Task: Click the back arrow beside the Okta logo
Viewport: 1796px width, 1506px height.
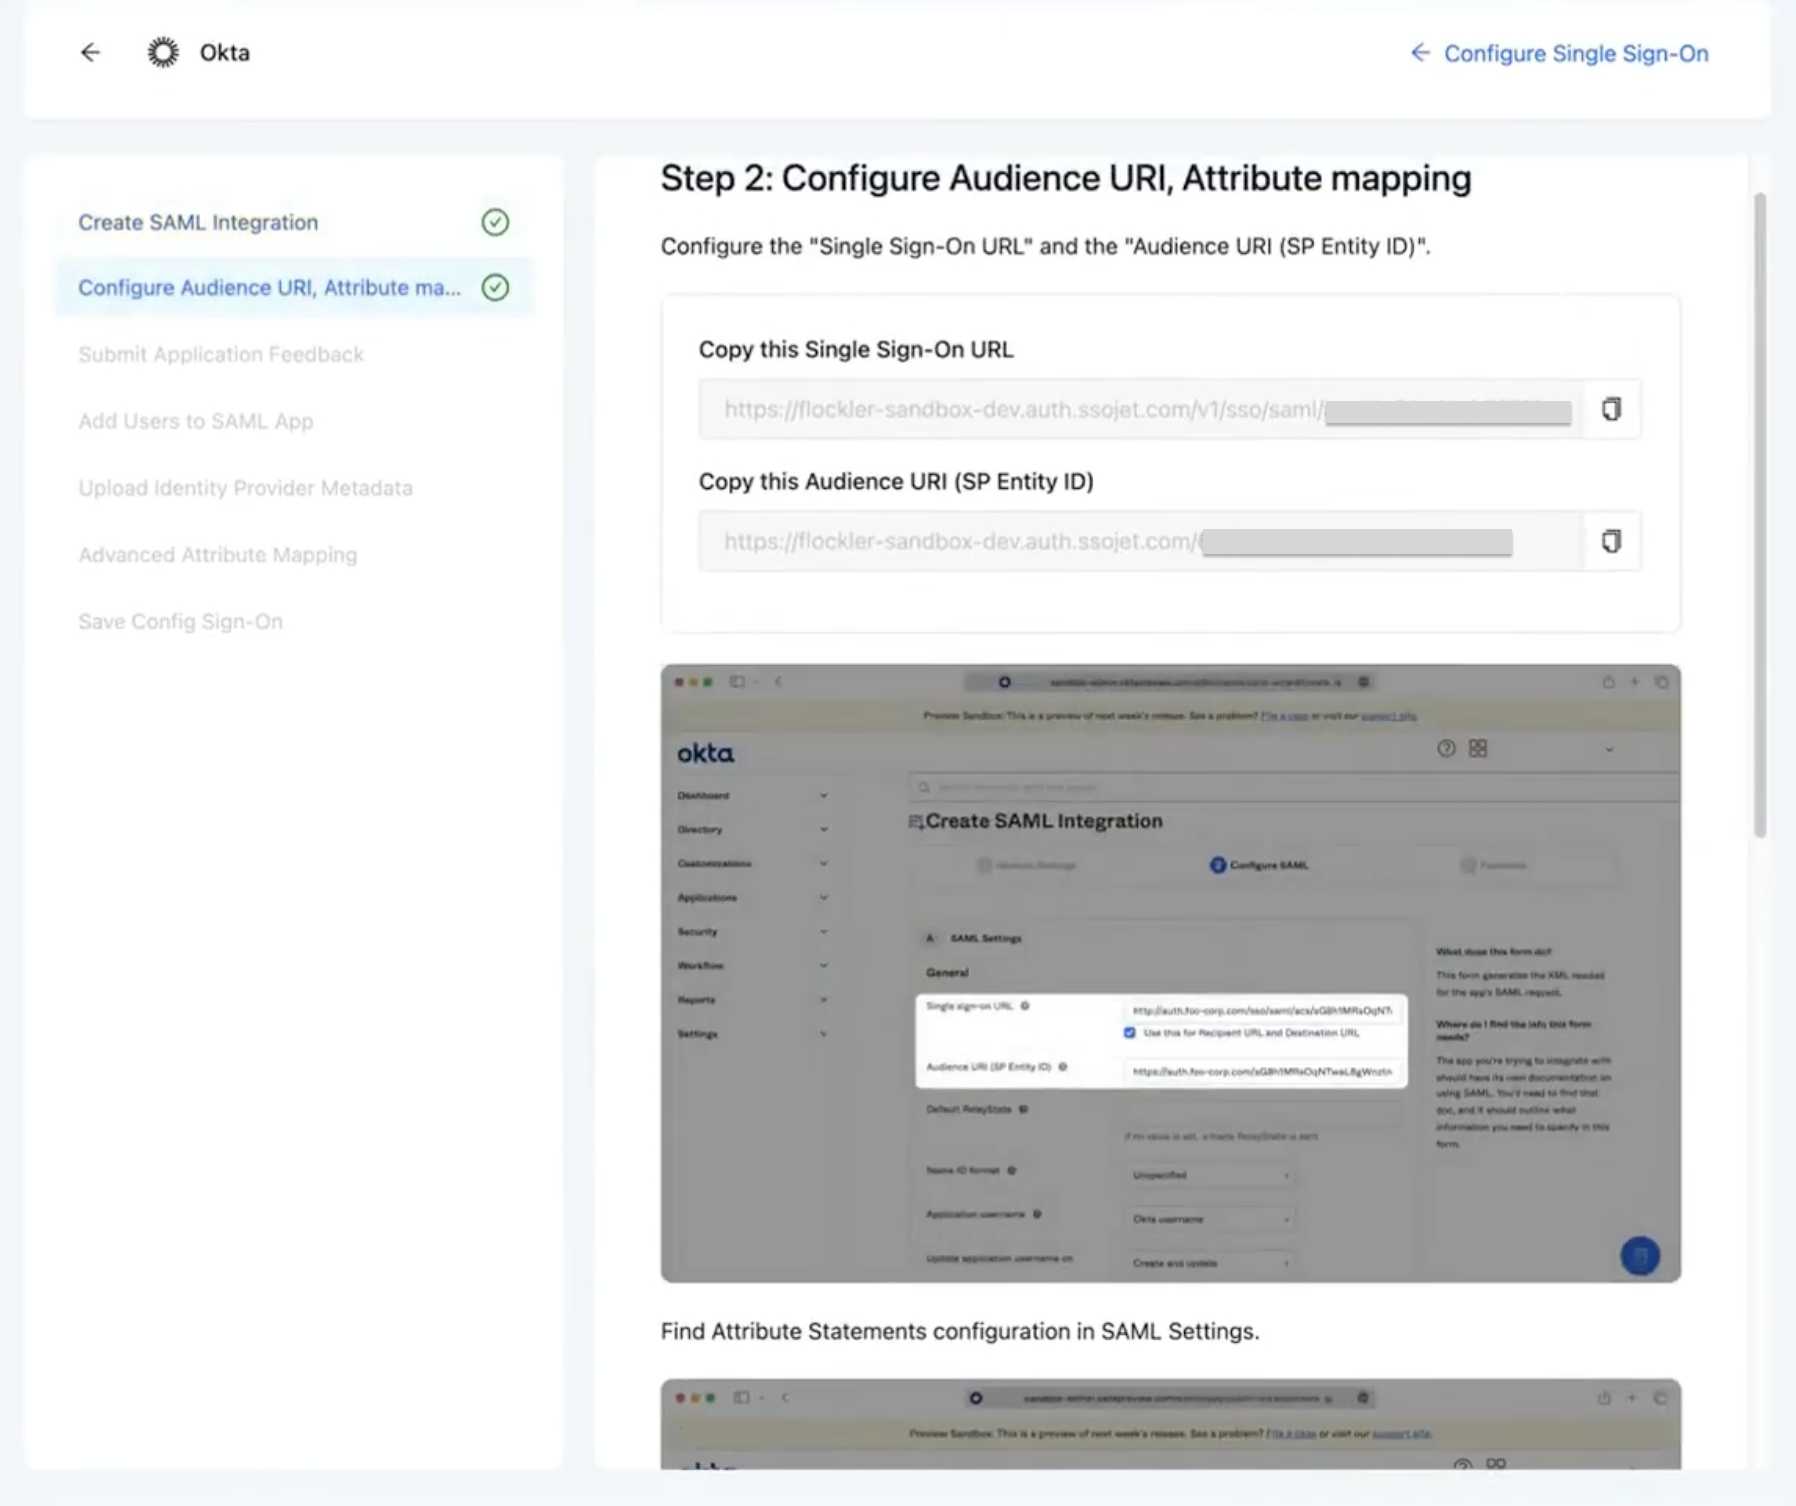Action: (x=90, y=52)
